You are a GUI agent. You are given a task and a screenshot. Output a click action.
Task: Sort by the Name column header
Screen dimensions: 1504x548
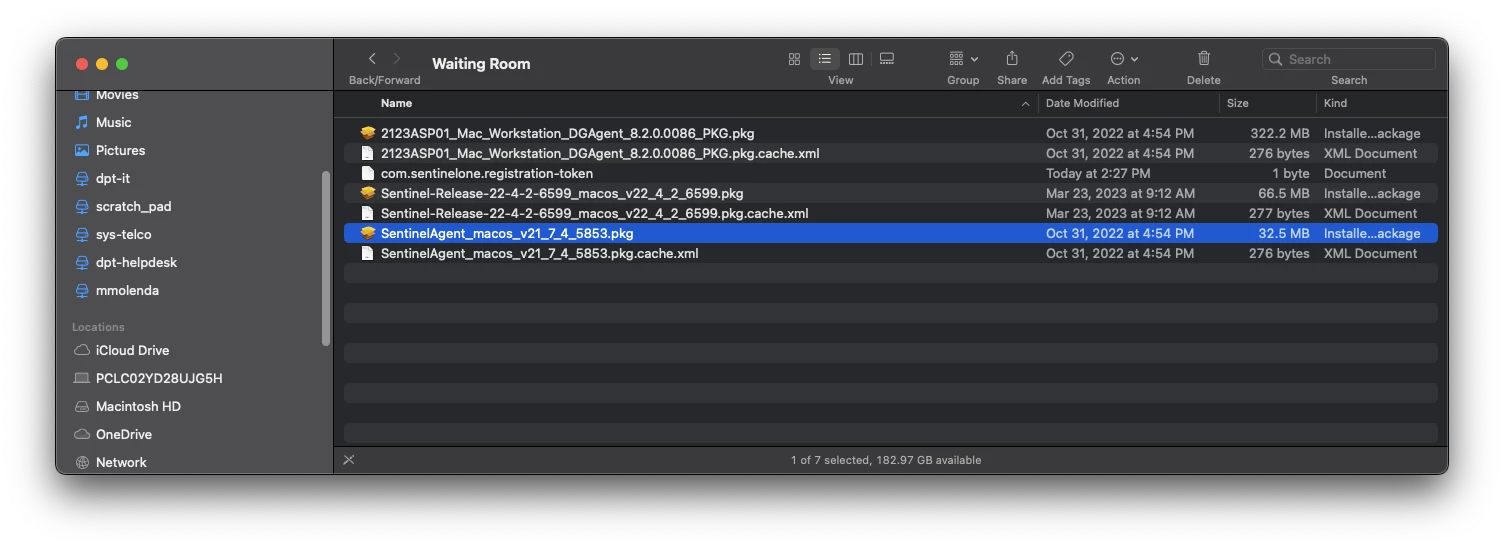pos(396,103)
